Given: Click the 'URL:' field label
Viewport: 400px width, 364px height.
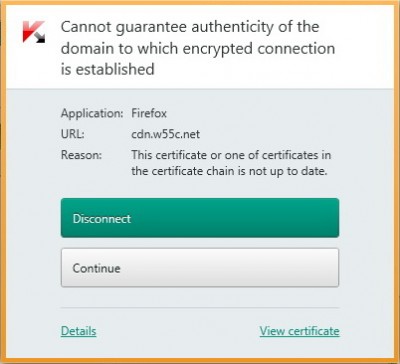Looking at the screenshot, I should 73,134.
